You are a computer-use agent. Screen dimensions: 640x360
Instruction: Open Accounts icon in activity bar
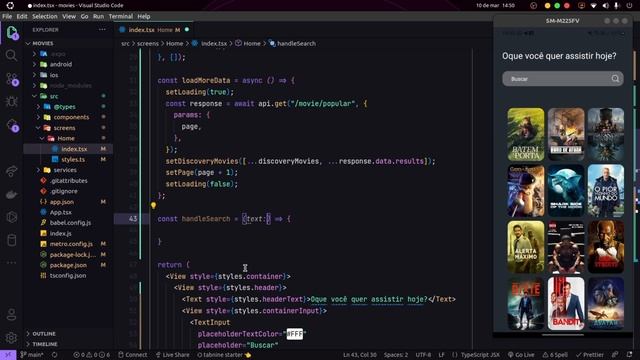click(x=11, y=314)
